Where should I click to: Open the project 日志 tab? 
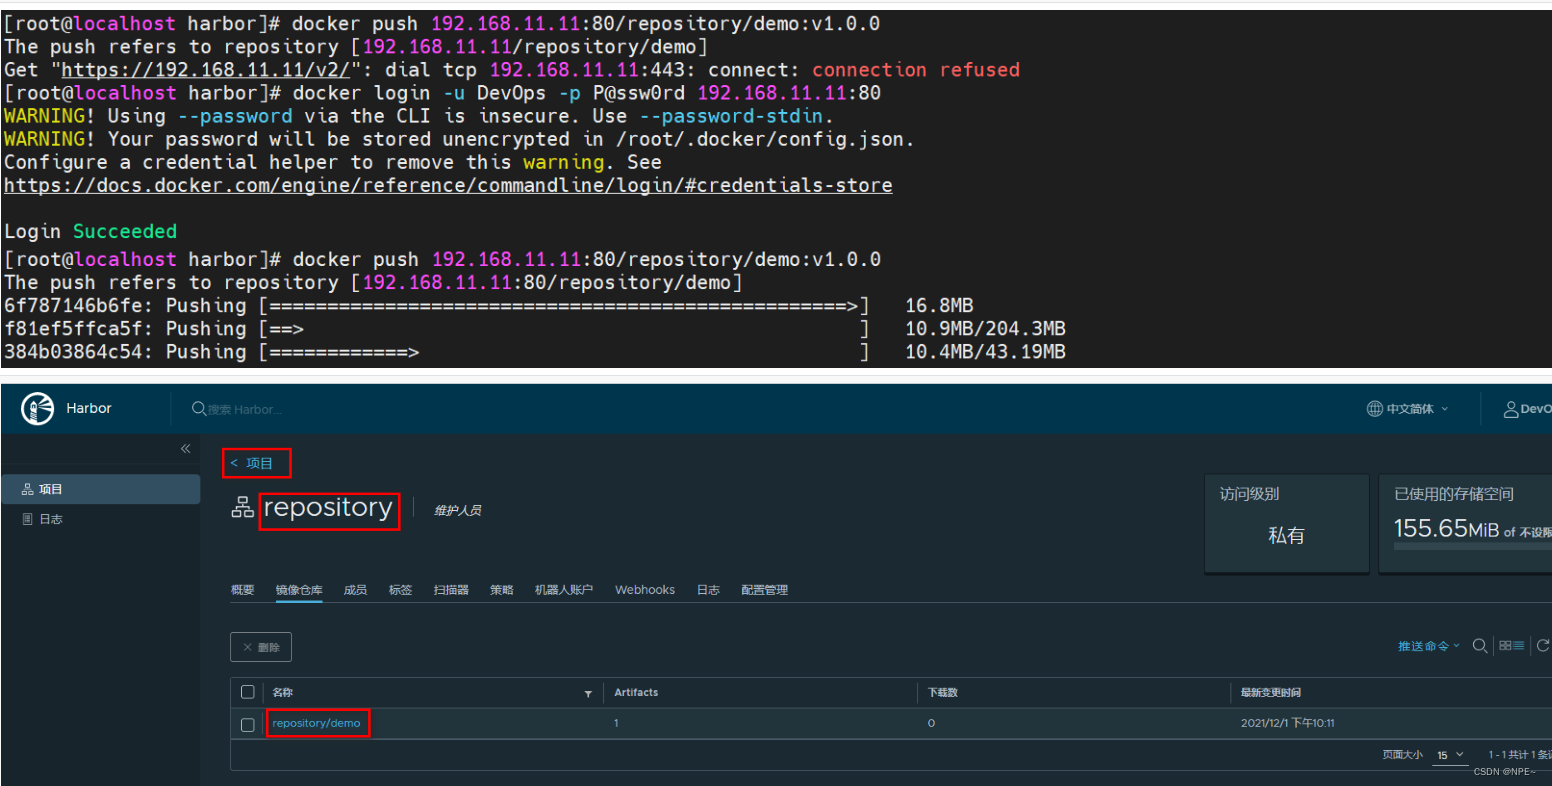708,590
